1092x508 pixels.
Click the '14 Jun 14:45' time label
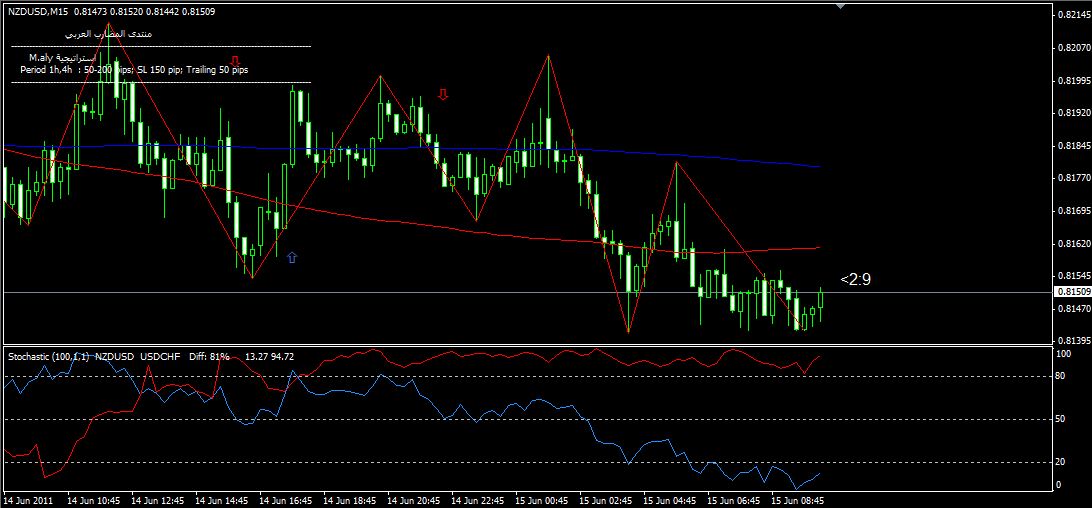coord(221,500)
